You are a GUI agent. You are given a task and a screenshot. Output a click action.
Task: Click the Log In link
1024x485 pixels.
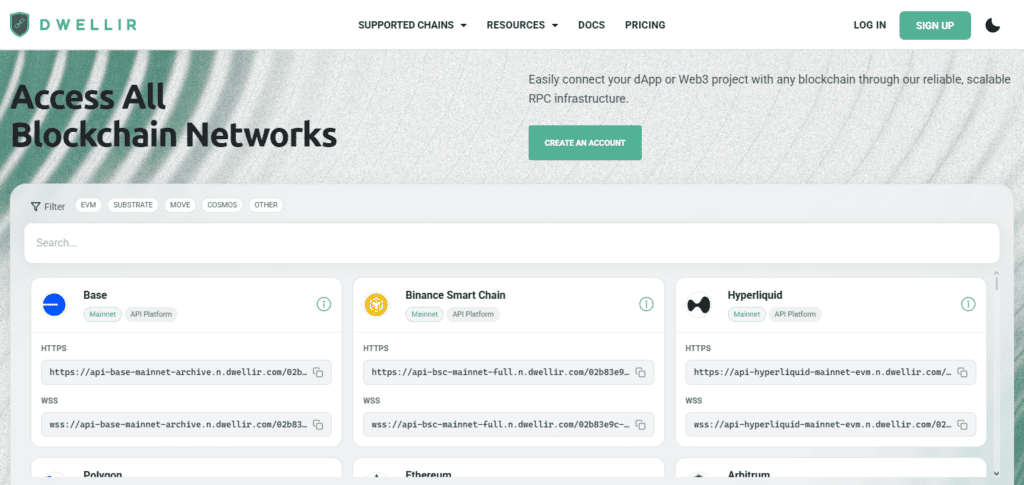[x=869, y=25]
